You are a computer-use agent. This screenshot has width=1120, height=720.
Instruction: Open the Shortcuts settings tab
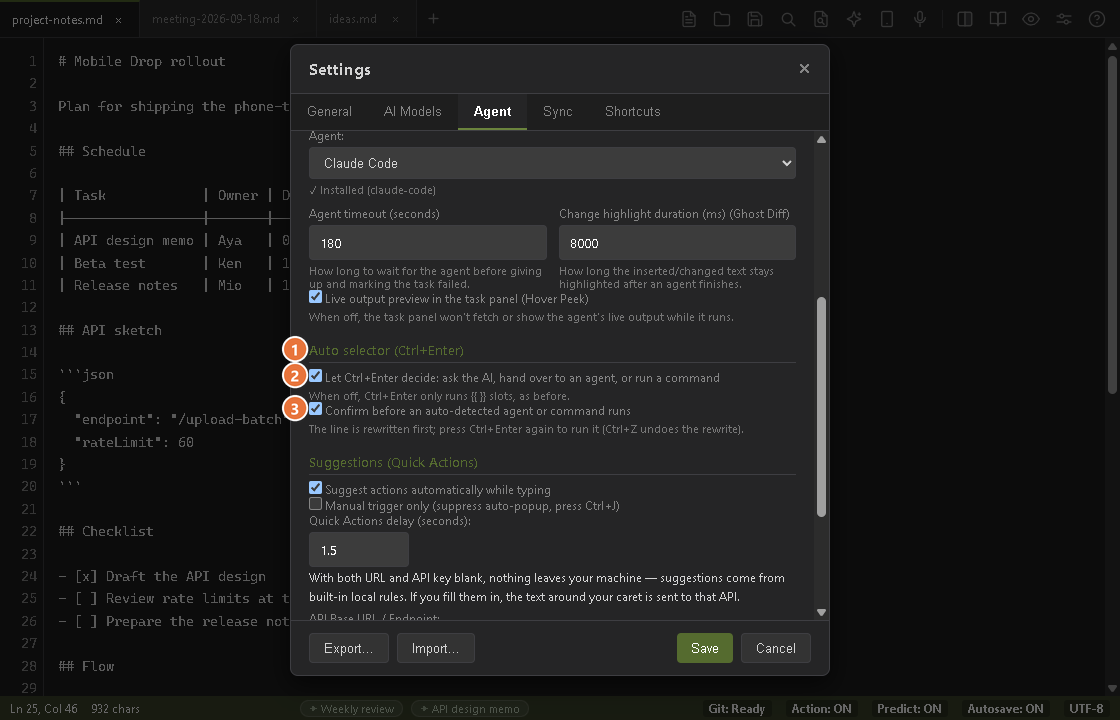tap(632, 111)
